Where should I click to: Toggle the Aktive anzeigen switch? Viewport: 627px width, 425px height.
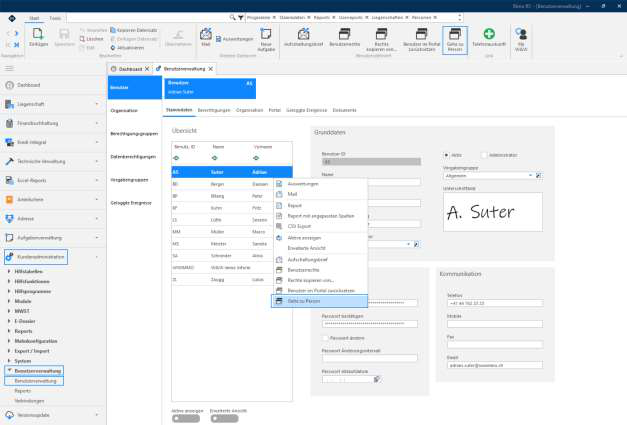(186, 419)
